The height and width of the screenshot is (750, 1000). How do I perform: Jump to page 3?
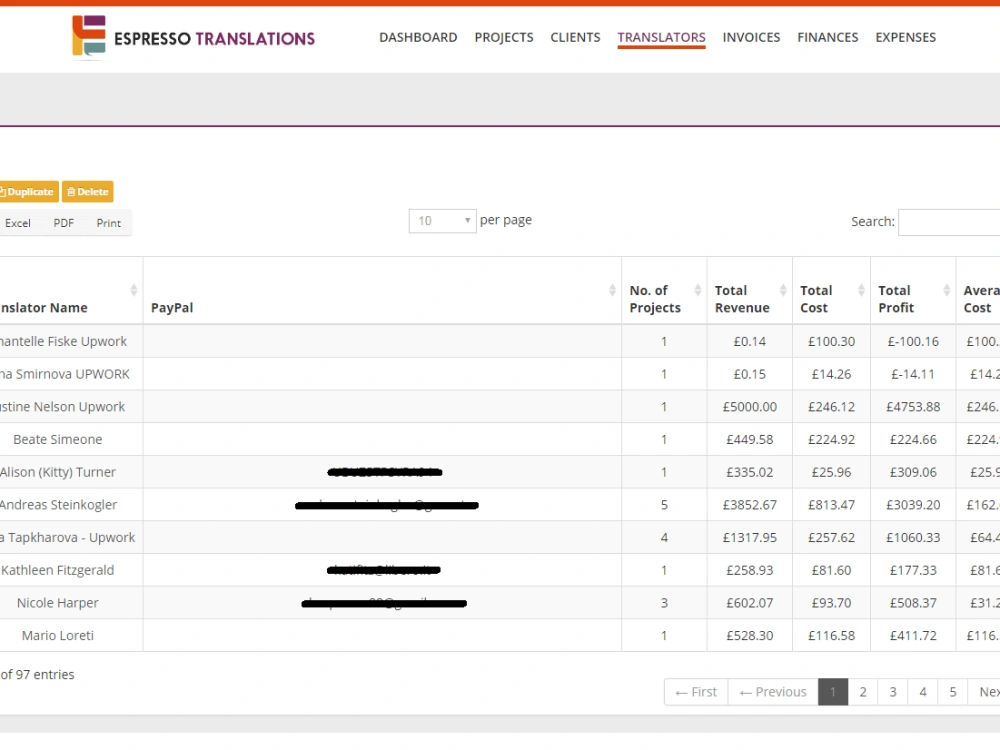(x=893, y=692)
